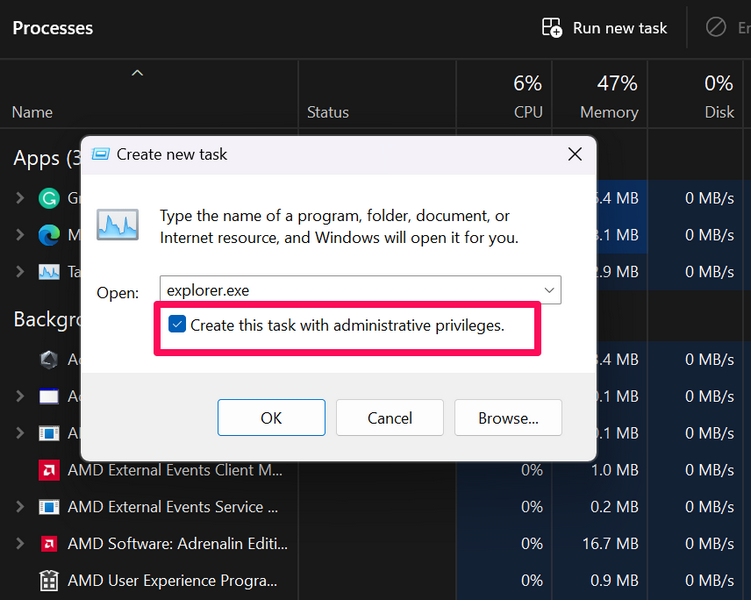Click the AMD Software Adrenalin Edition icon
The image size is (751, 600).
pyautogui.click(x=48, y=544)
